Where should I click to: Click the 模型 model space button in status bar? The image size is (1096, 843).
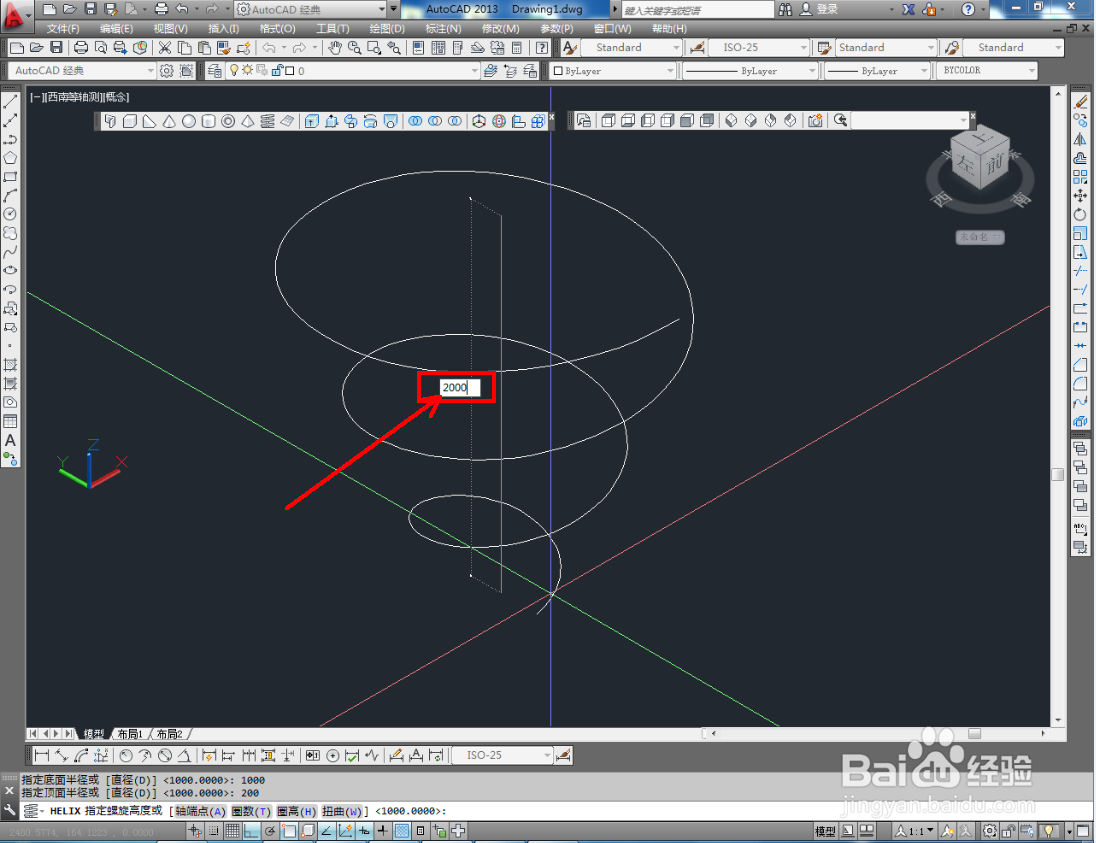(x=825, y=831)
